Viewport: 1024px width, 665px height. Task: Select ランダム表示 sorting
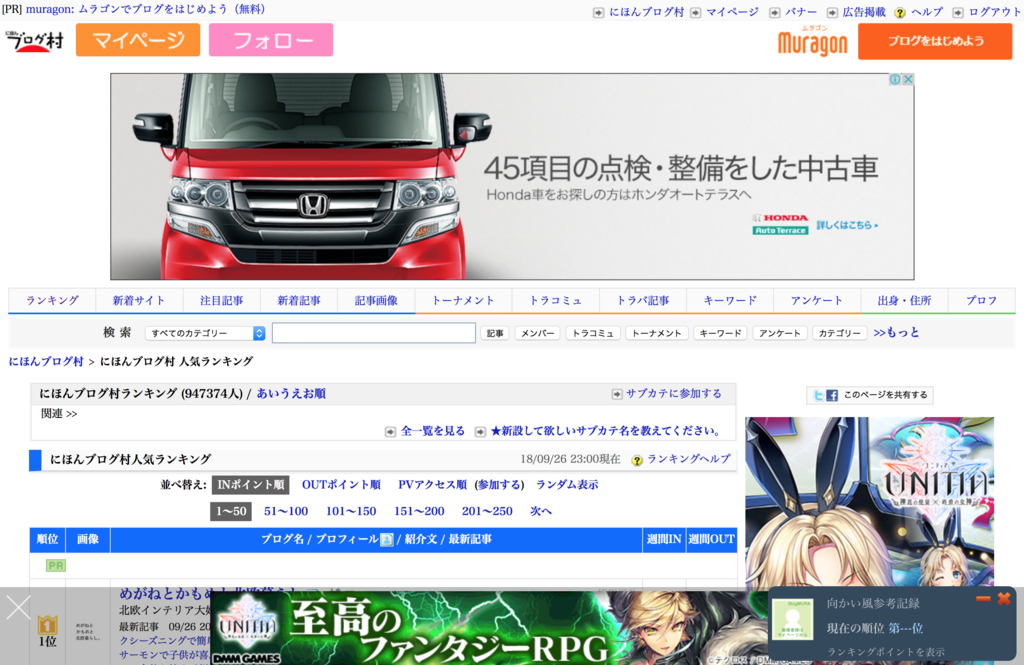567,485
